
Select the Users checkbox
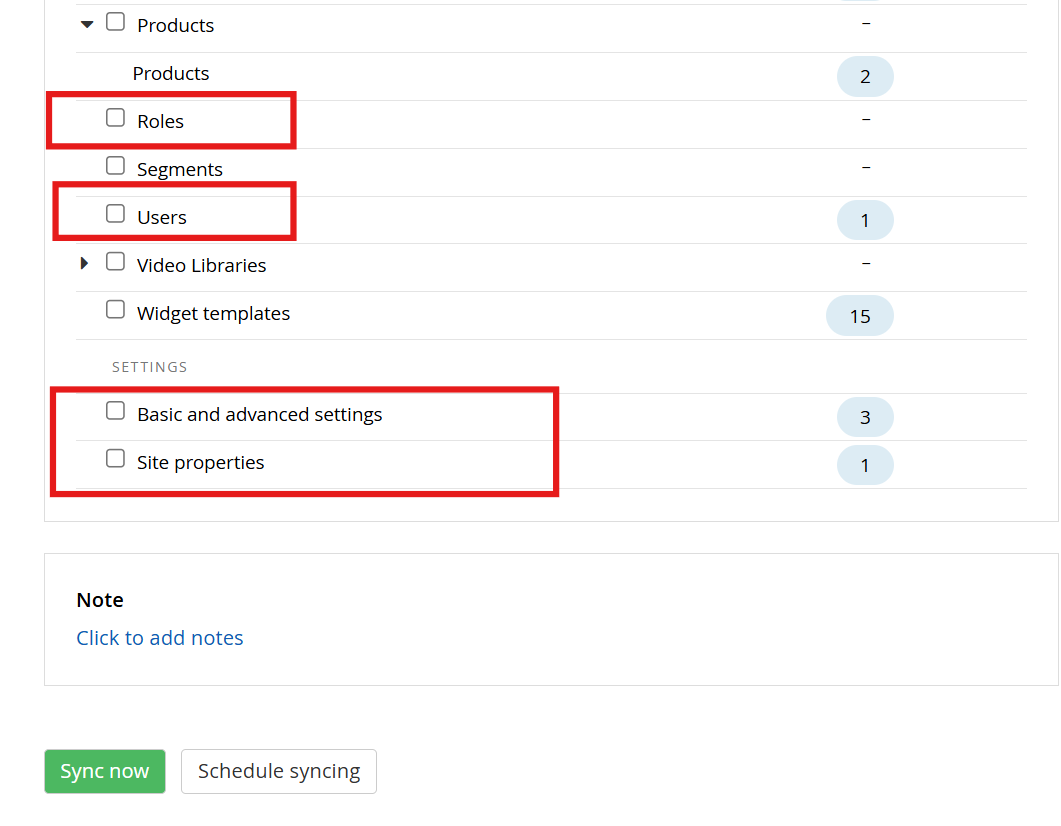click(x=116, y=214)
